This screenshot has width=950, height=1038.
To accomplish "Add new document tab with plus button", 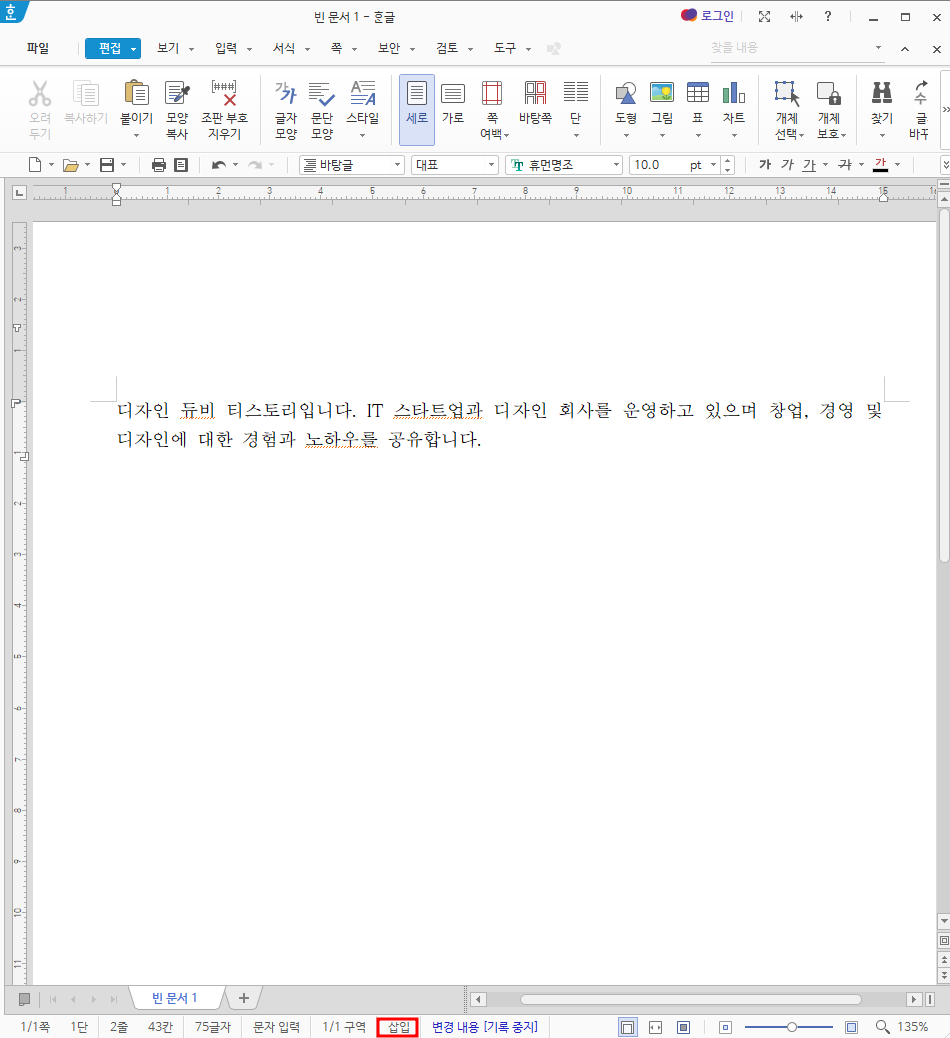I will tap(244, 998).
